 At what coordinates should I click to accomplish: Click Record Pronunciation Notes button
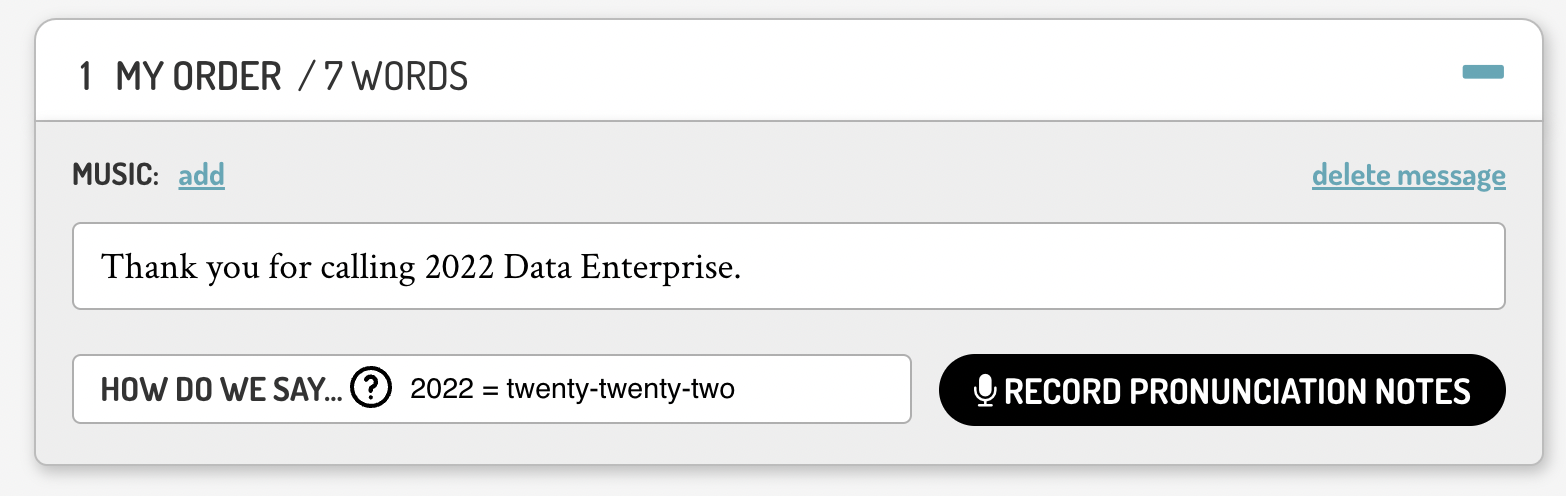[x=1222, y=390]
